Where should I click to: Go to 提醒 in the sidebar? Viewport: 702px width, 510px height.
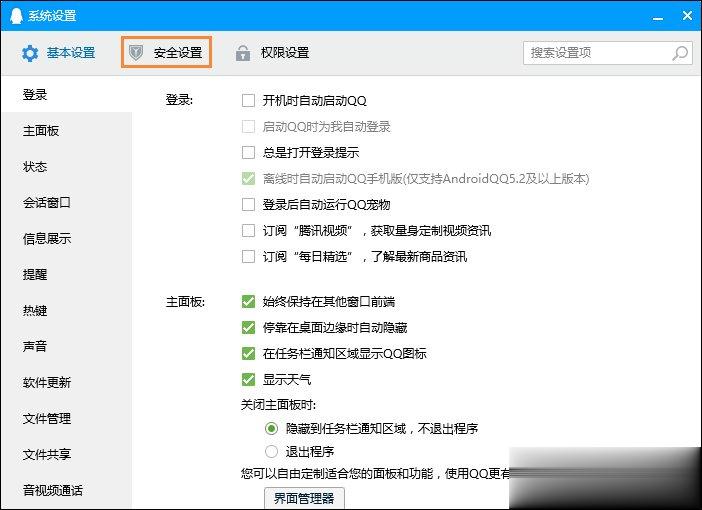(67, 274)
